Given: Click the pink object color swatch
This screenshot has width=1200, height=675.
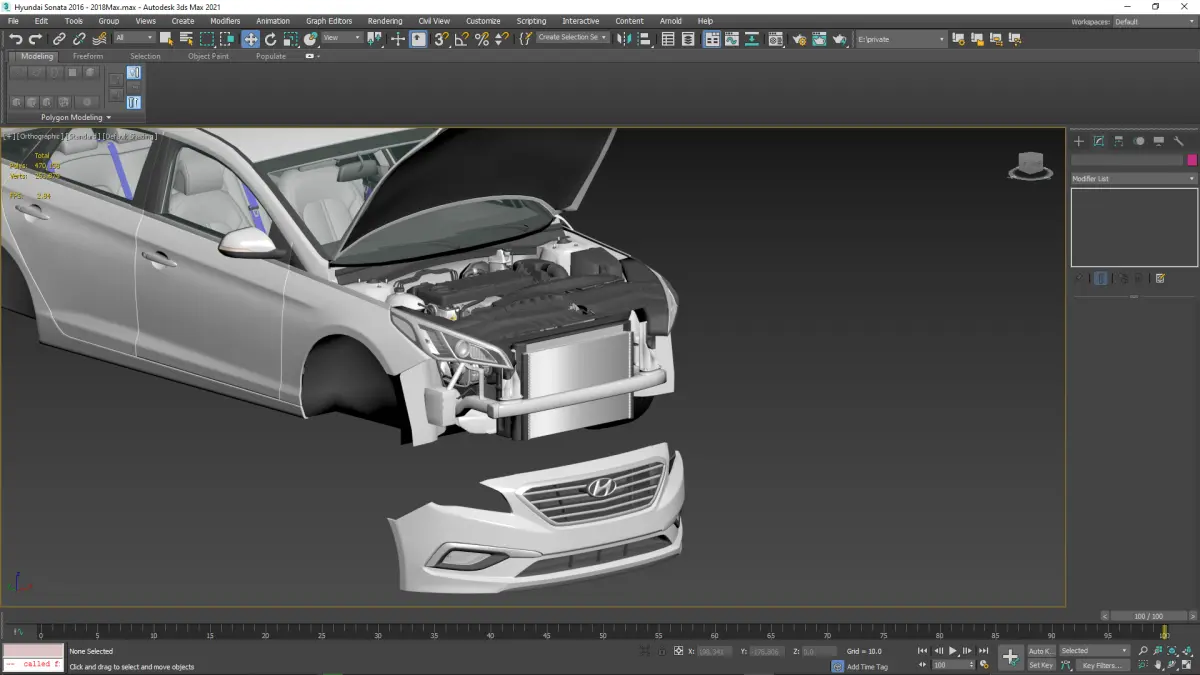Looking at the screenshot, I should pyautogui.click(x=1192, y=160).
